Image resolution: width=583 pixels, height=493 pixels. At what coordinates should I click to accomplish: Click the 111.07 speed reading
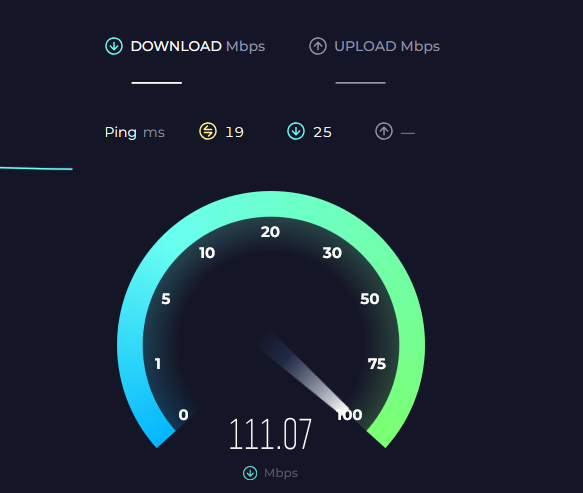[x=270, y=434]
